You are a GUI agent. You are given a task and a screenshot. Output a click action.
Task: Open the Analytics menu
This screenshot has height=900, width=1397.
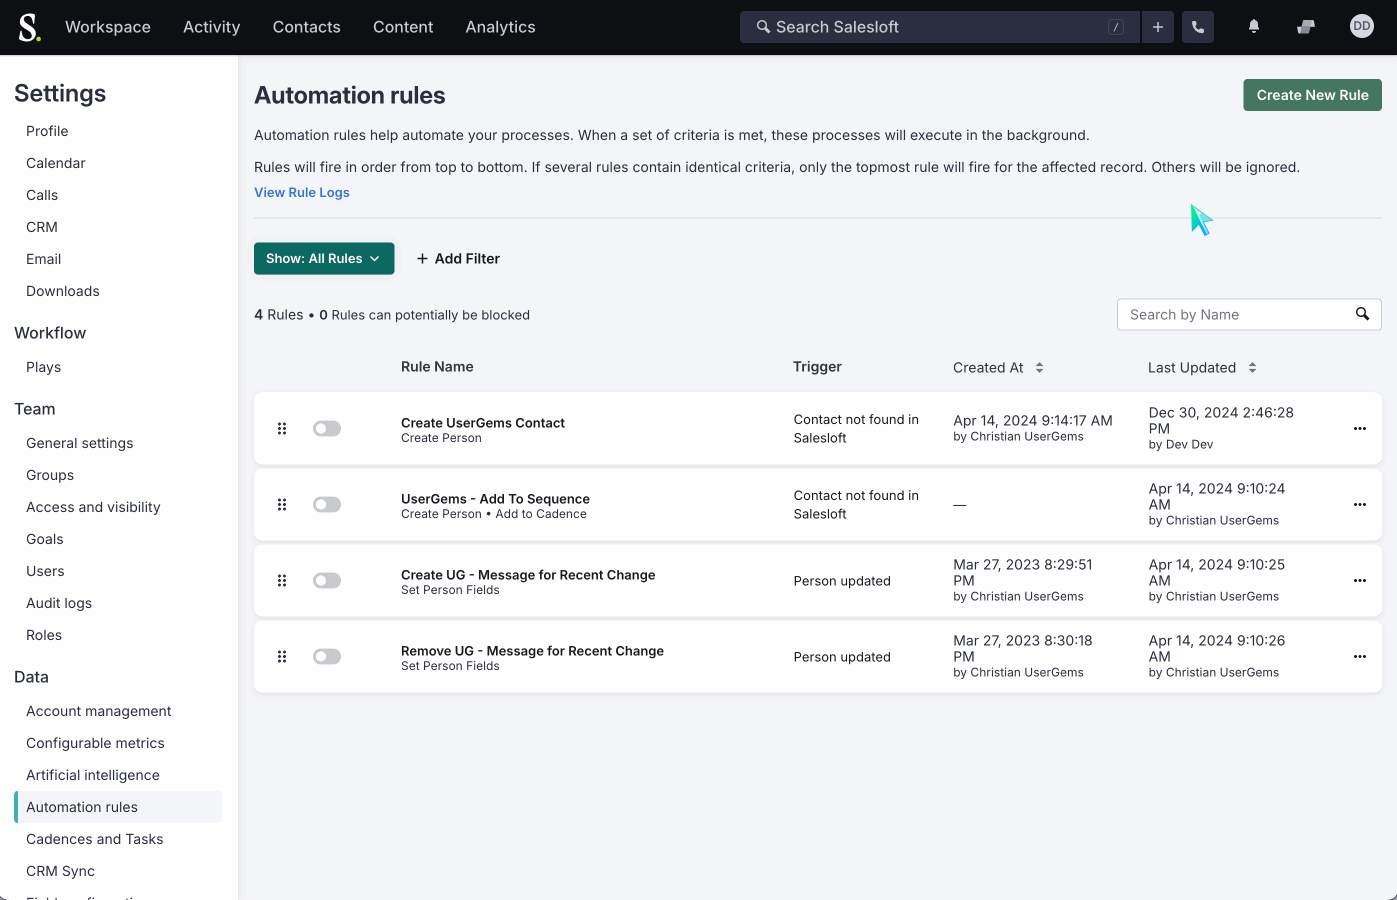point(500,27)
